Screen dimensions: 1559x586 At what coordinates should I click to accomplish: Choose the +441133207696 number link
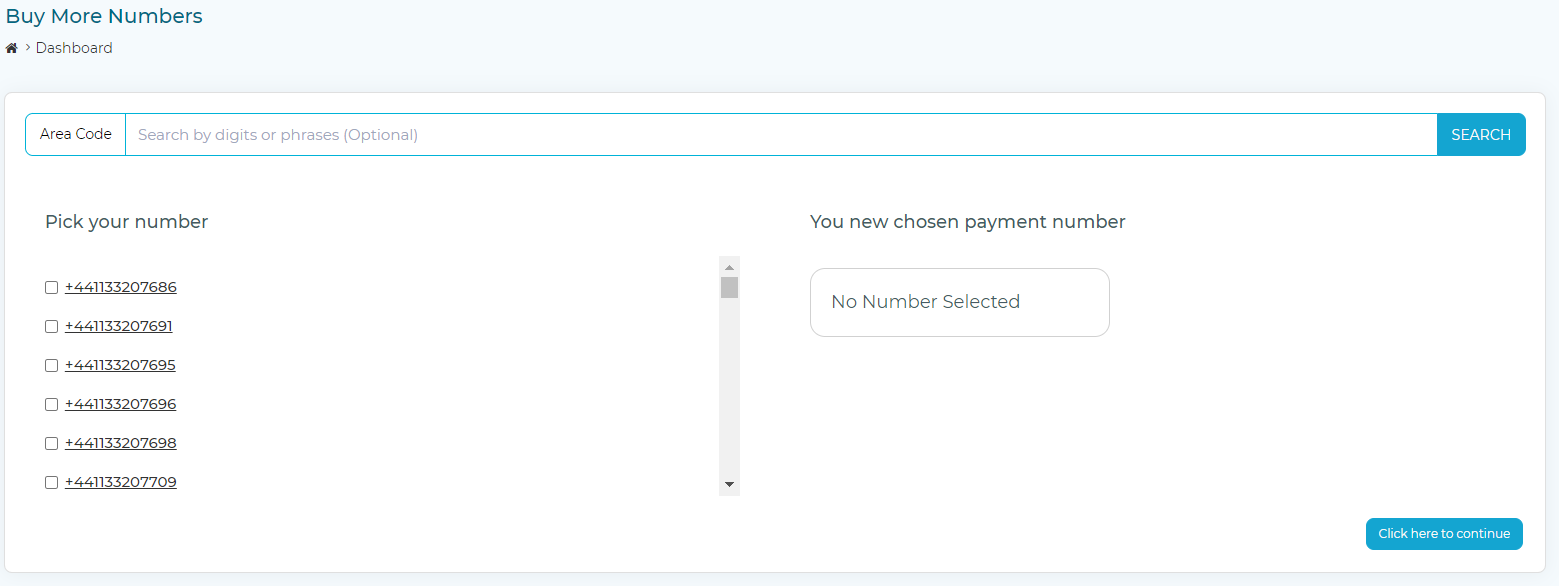click(x=121, y=404)
